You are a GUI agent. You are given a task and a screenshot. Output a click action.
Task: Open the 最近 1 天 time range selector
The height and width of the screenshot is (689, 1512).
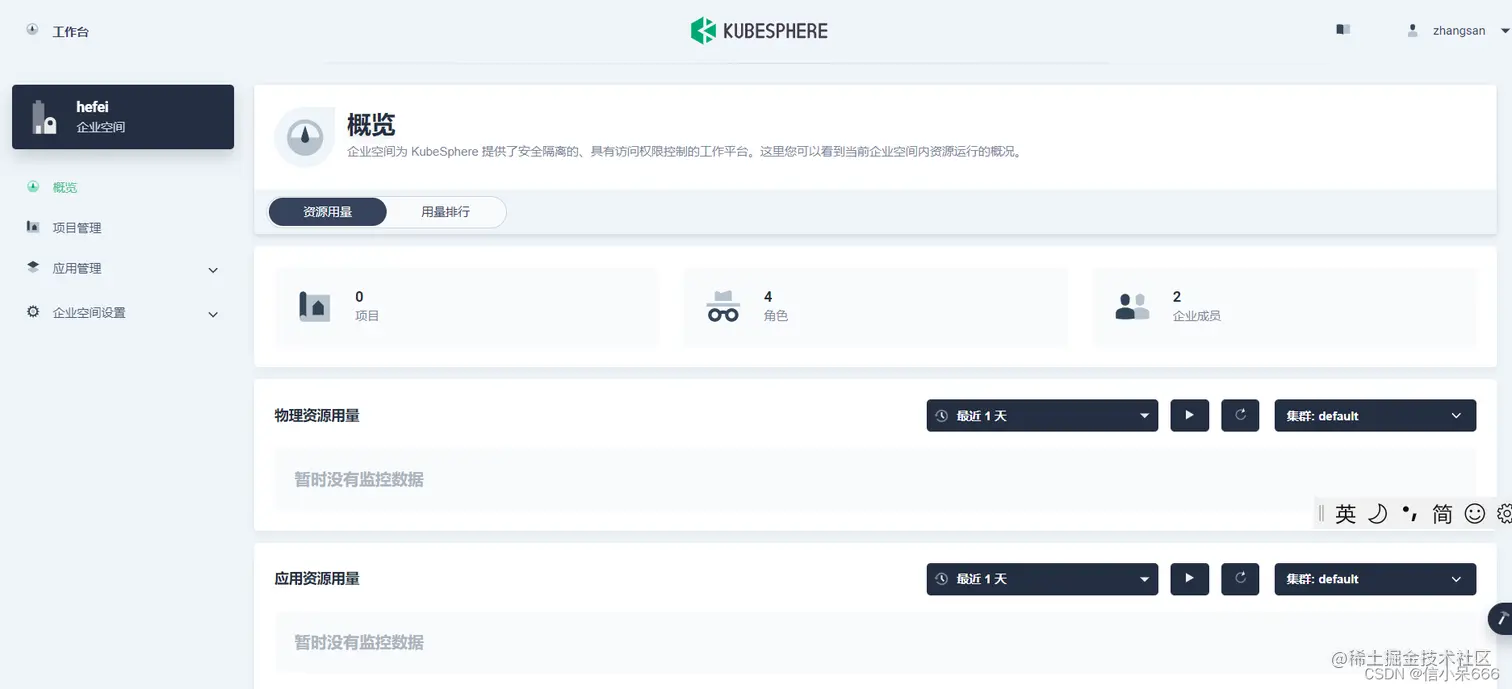1040,415
